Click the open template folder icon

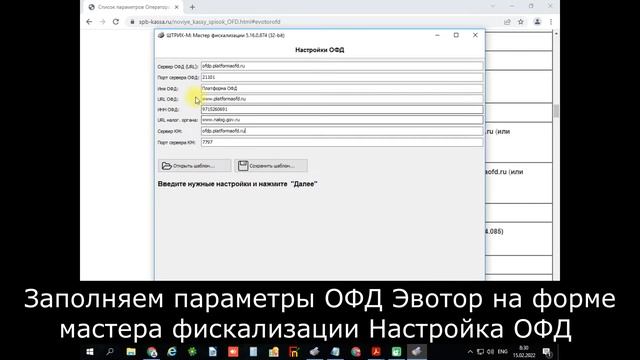167,166
